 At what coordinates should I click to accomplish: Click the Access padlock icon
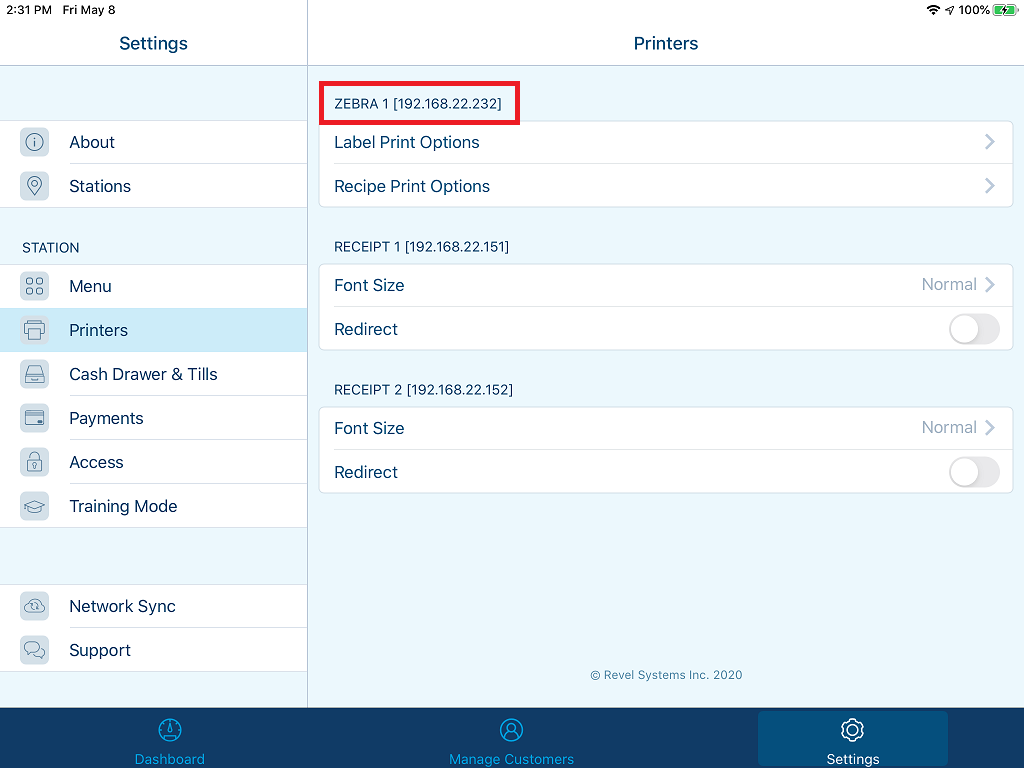pyautogui.click(x=34, y=462)
